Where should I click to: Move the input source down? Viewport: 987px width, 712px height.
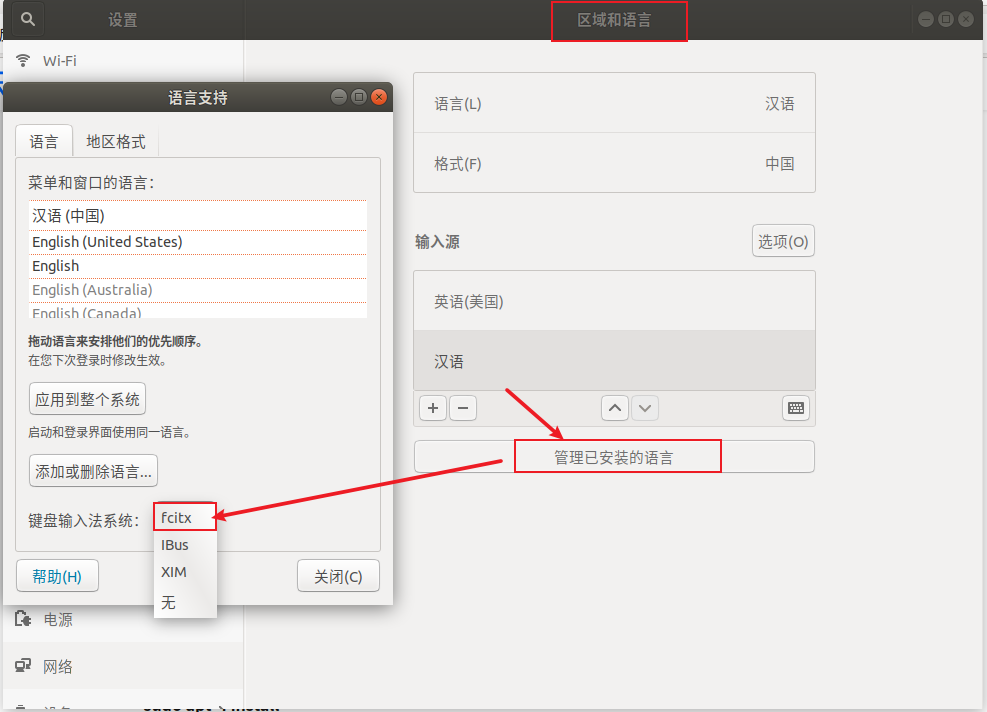point(645,408)
